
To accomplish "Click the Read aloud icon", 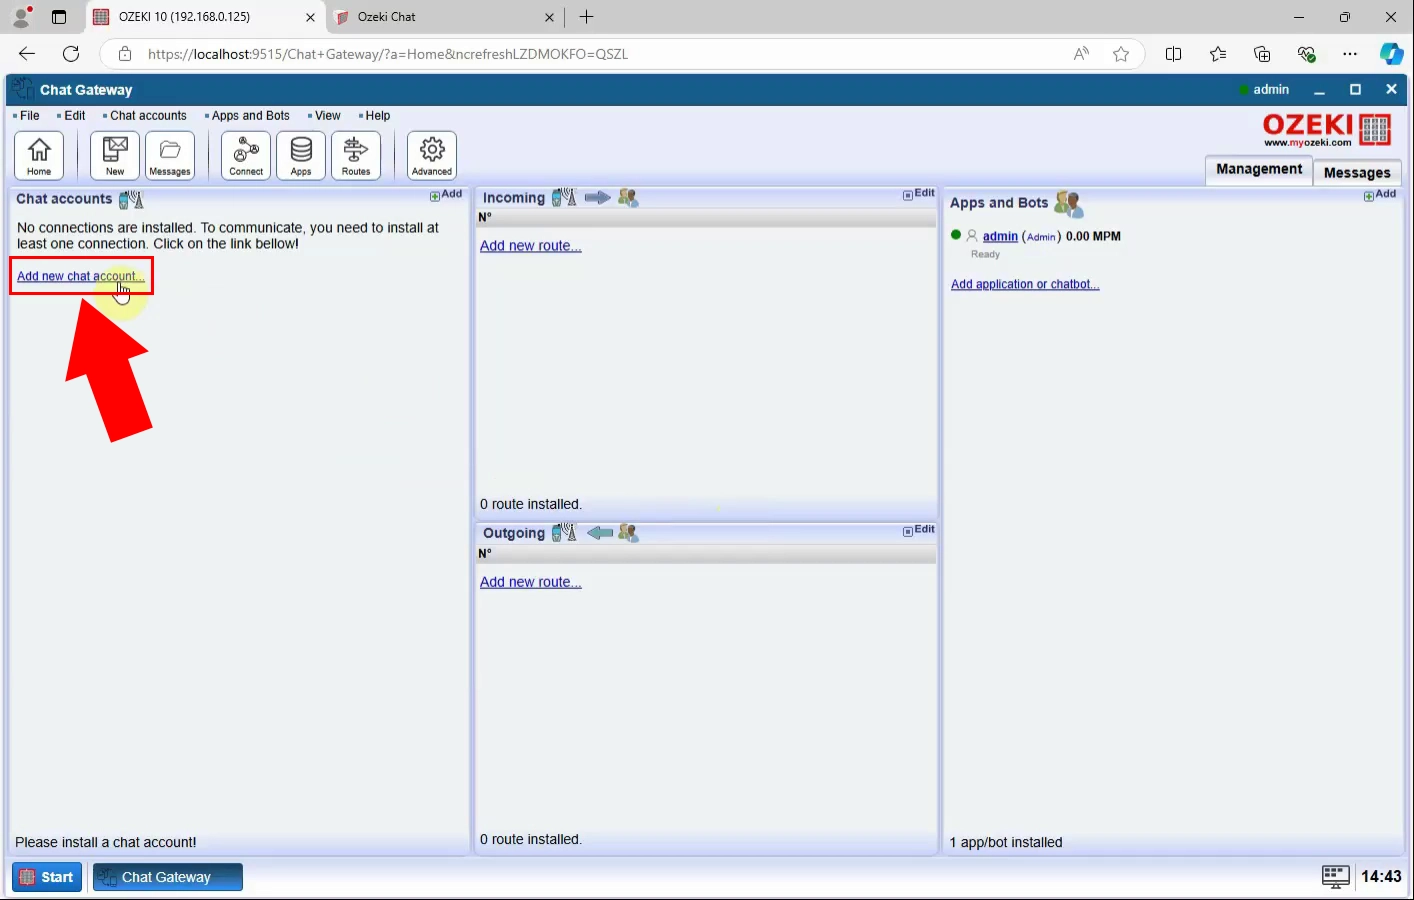I will 1081,54.
